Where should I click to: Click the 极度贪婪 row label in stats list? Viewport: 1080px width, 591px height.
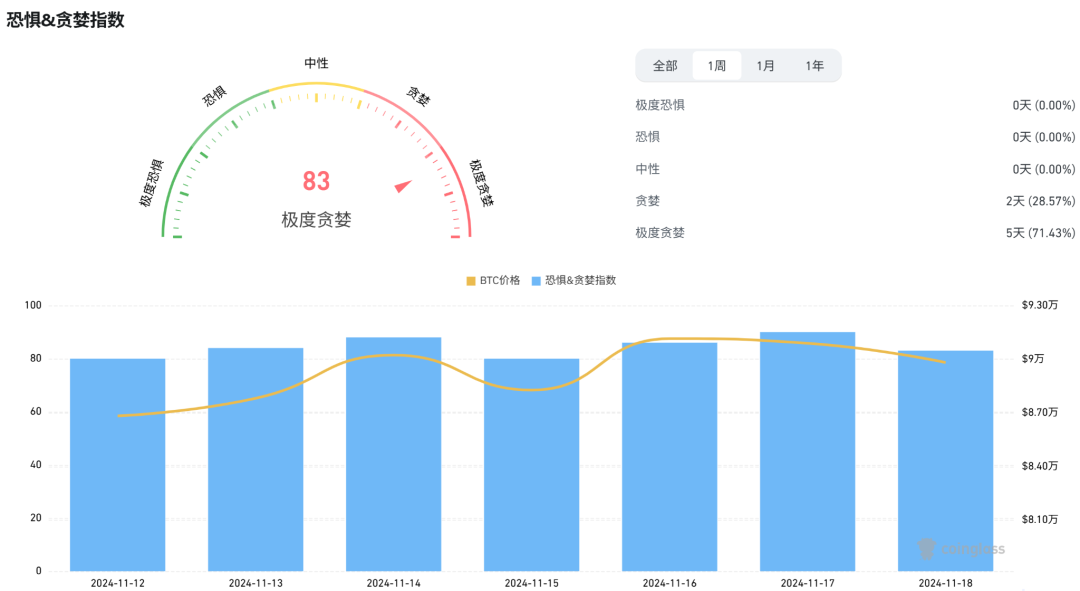[660, 233]
